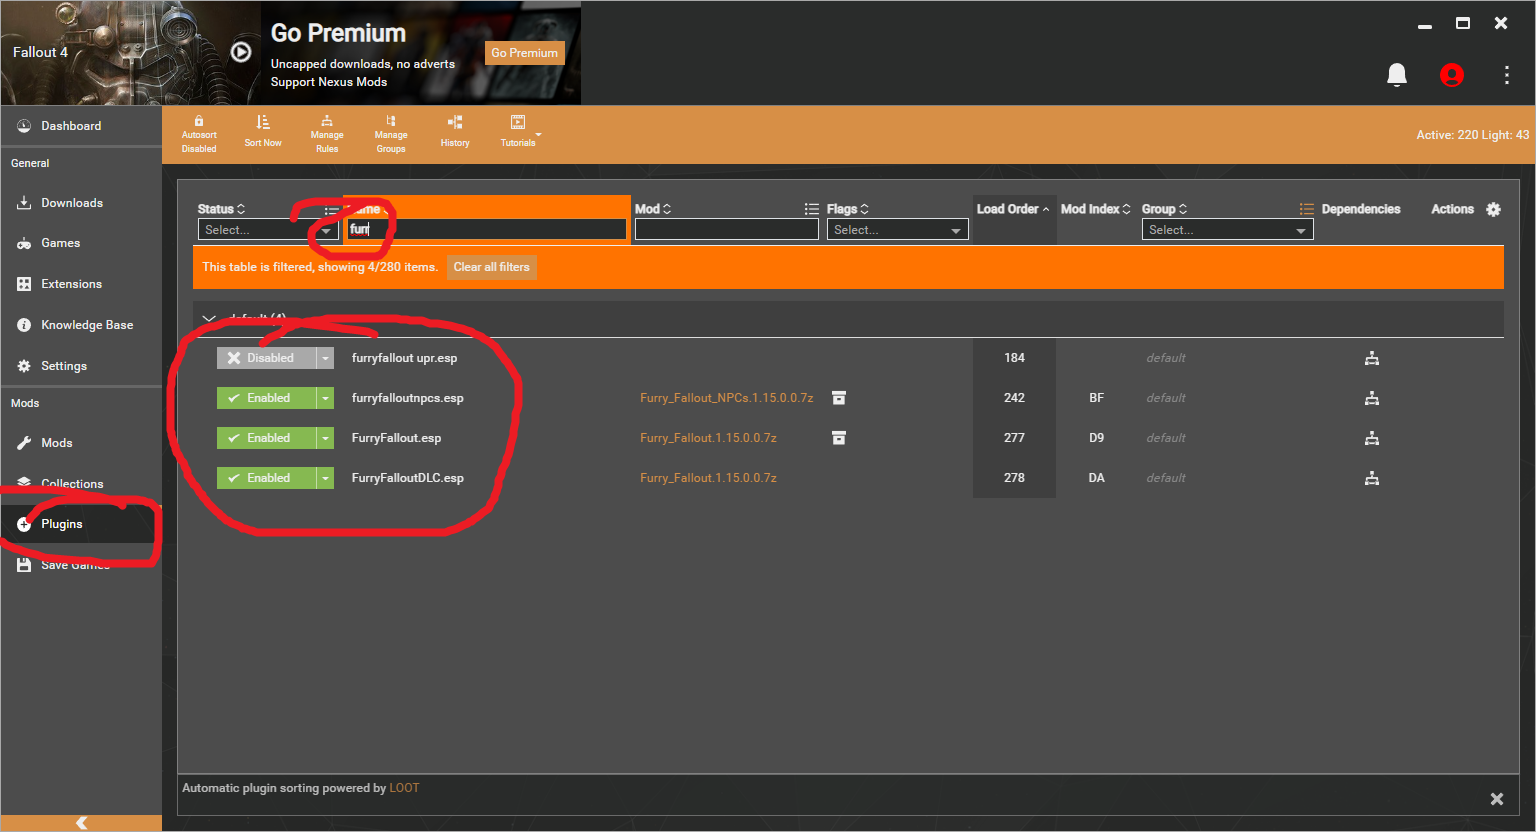Click grouping icon beside Flags header

pyautogui.click(x=812, y=209)
